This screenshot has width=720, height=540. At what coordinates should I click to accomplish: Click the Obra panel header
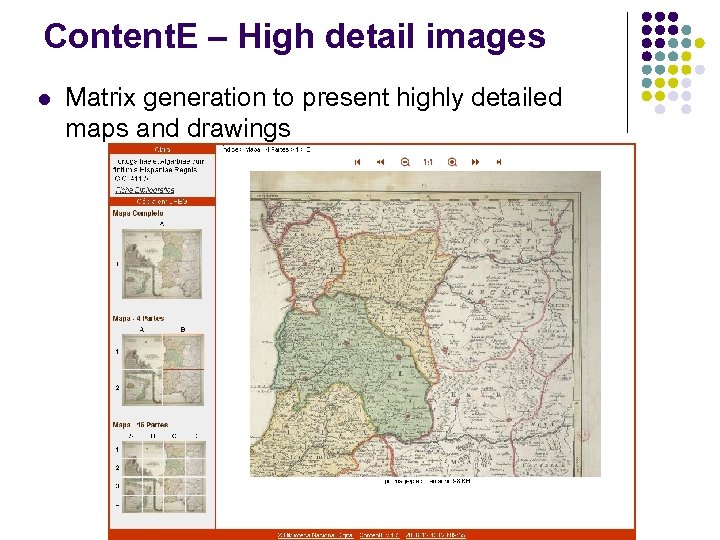[162, 149]
